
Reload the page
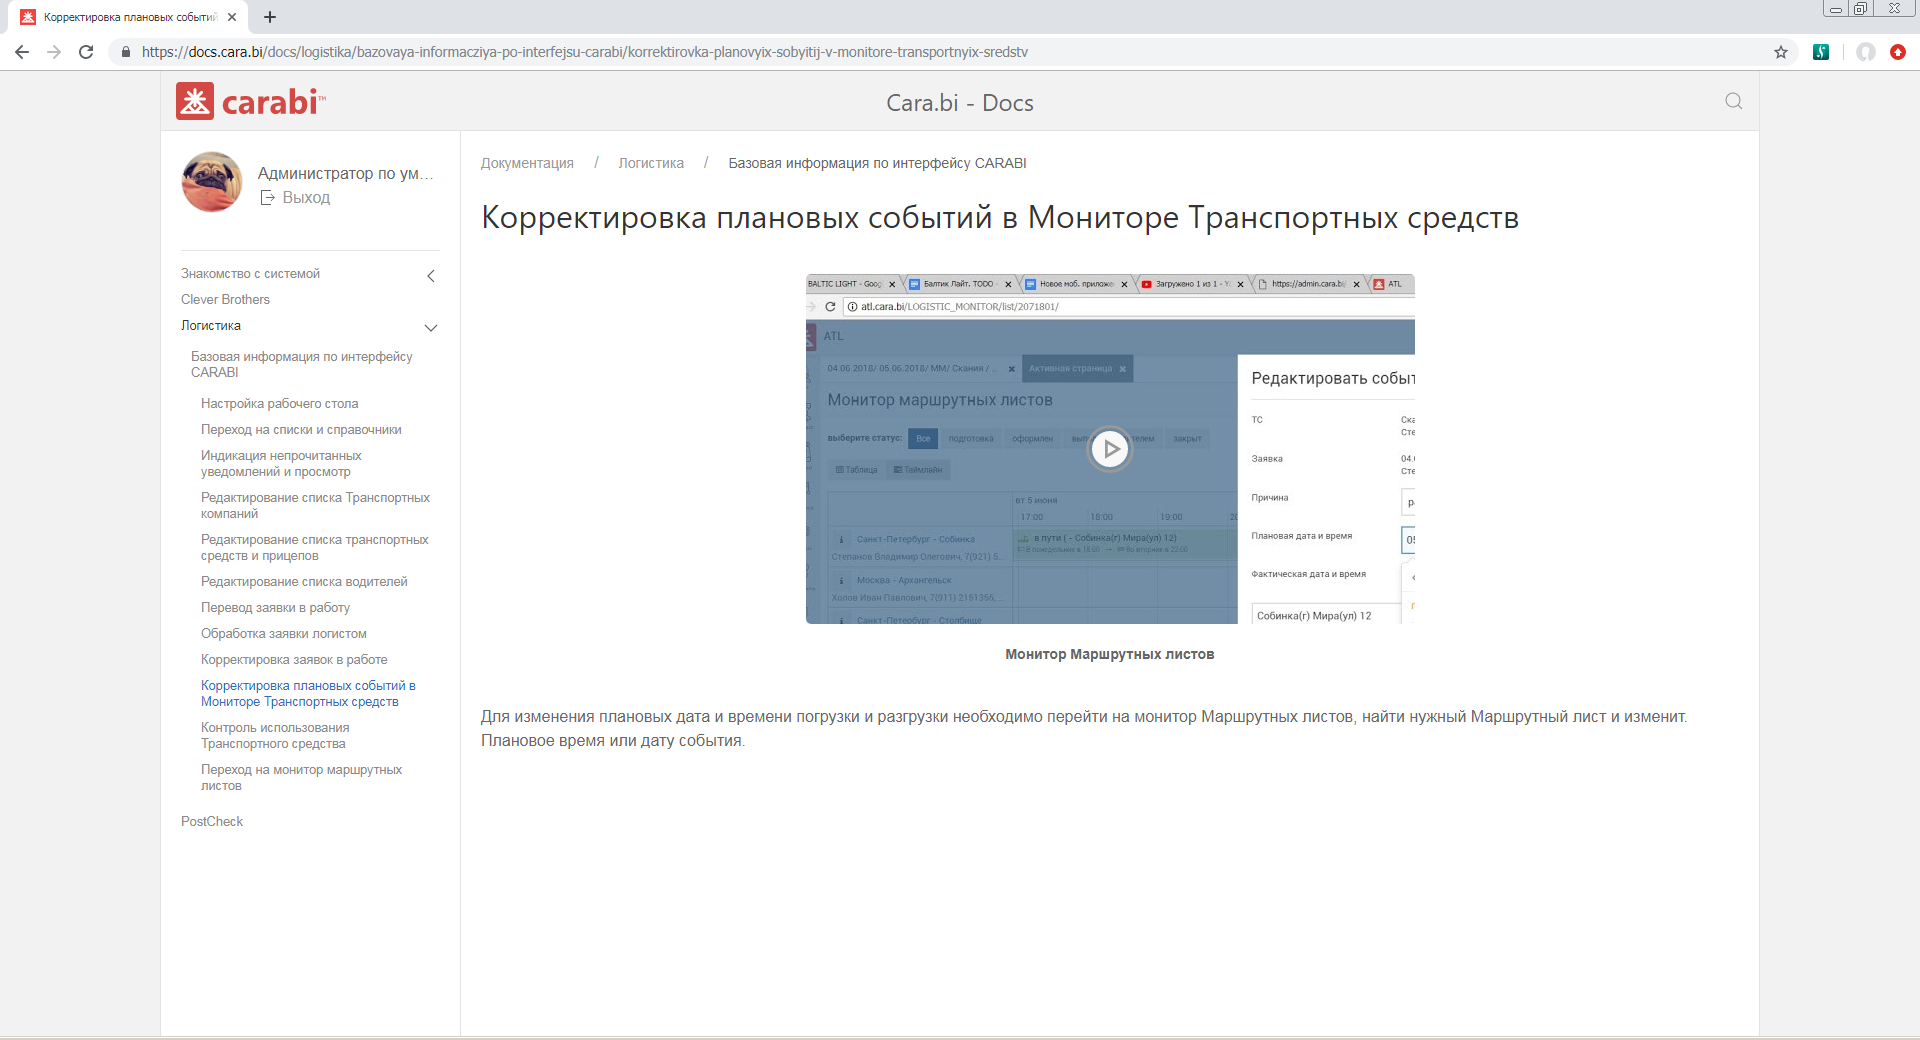[x=86, y=52]
